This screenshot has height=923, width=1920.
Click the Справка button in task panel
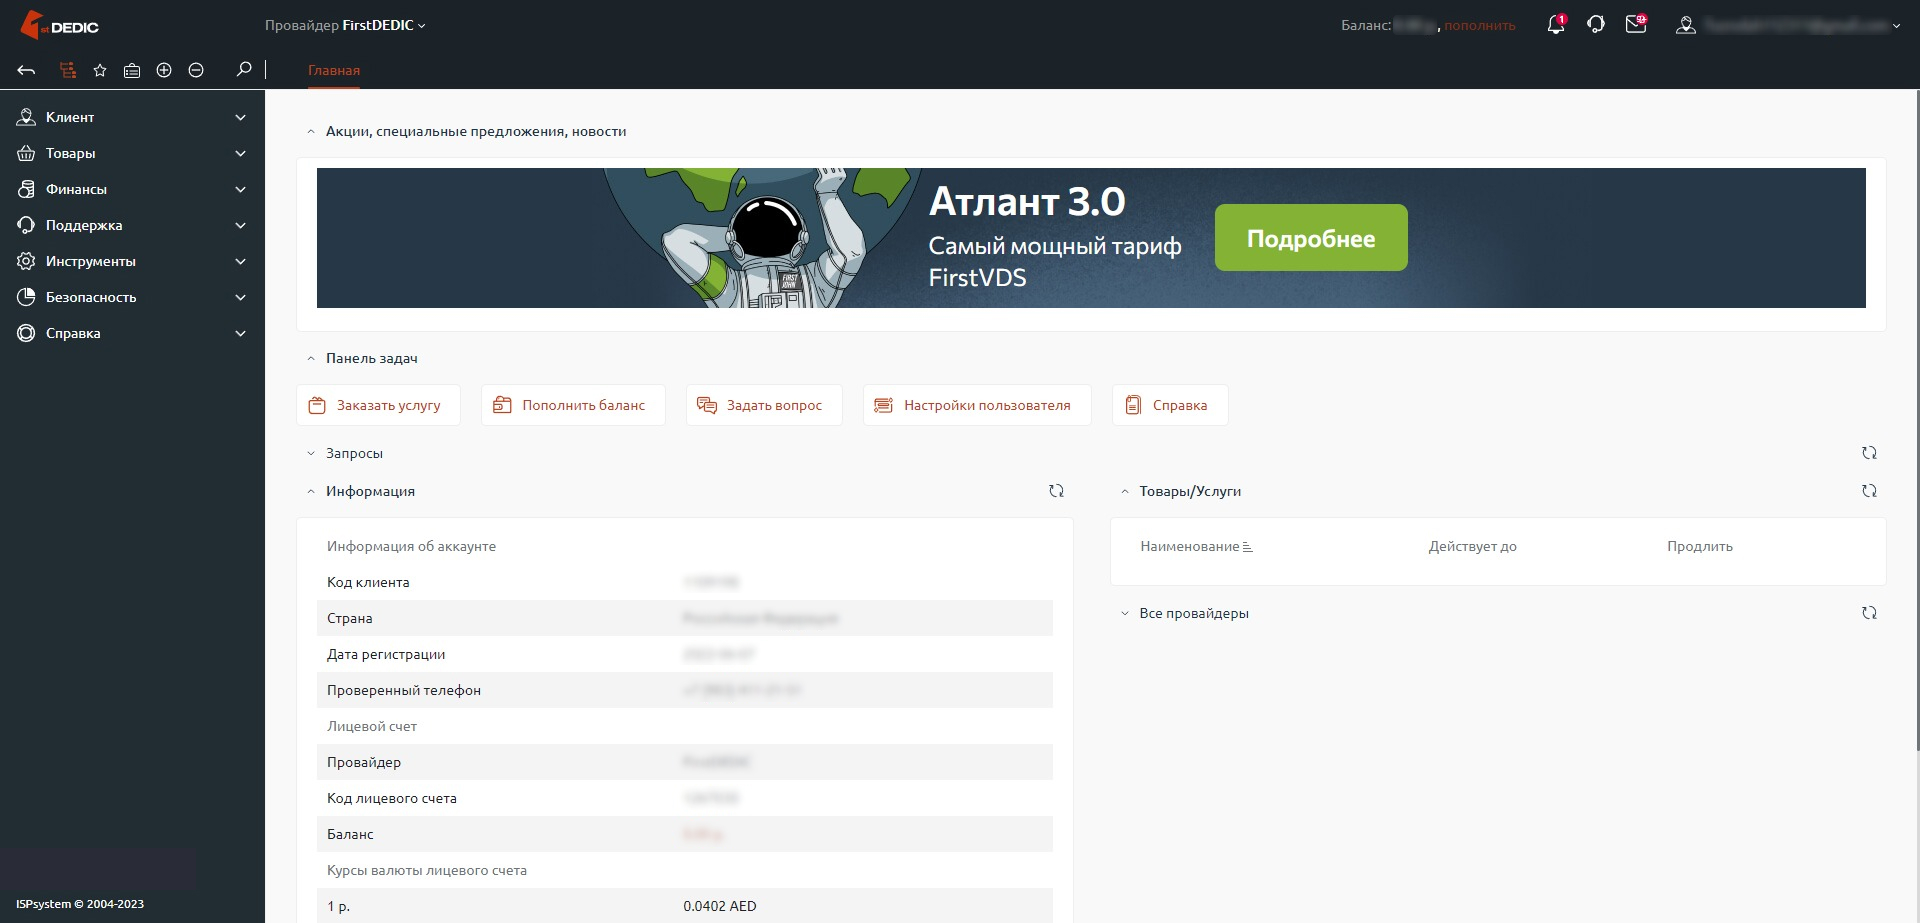tap(1170, 405)
